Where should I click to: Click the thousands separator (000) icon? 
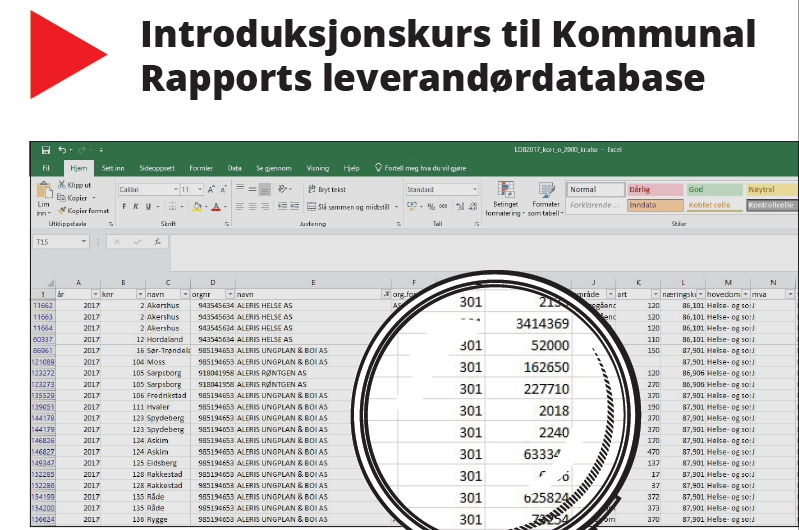point(443,206)
